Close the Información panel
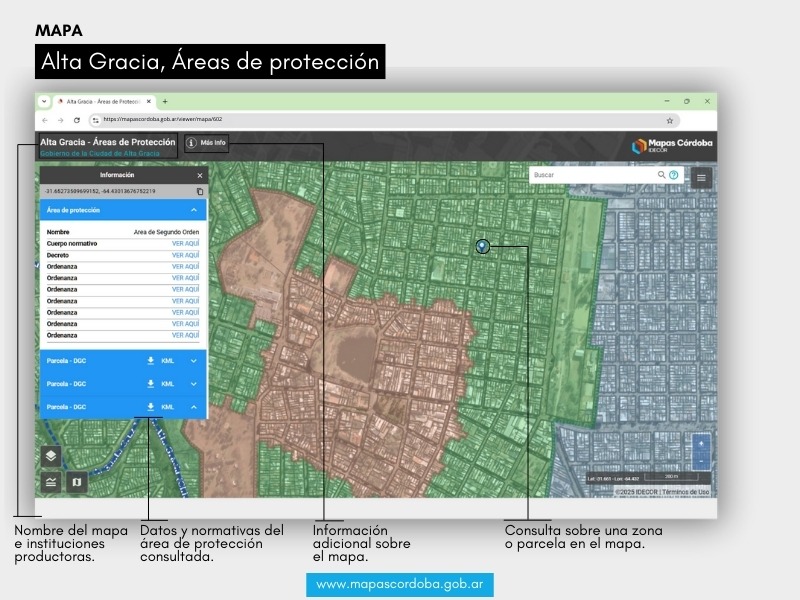 (199, 175)
